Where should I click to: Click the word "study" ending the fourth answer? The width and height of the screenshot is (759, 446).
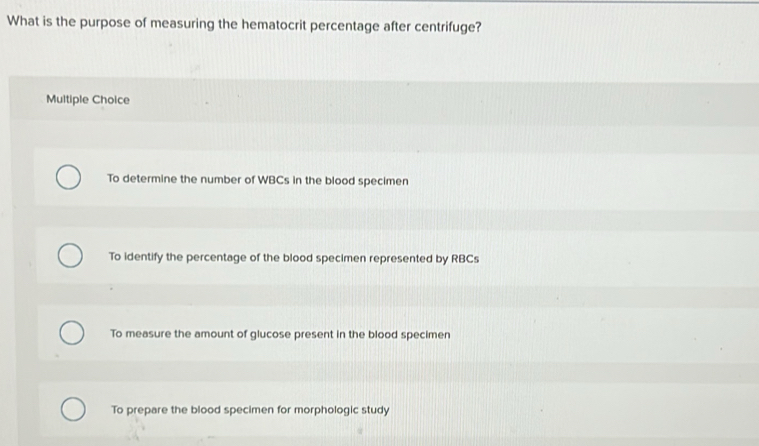tap(375, 410)
